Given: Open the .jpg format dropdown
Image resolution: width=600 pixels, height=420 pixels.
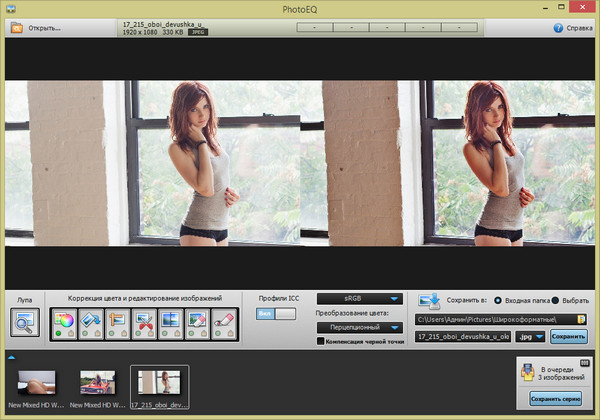Looking at the screenshot, I should click(x=532, y=337).
